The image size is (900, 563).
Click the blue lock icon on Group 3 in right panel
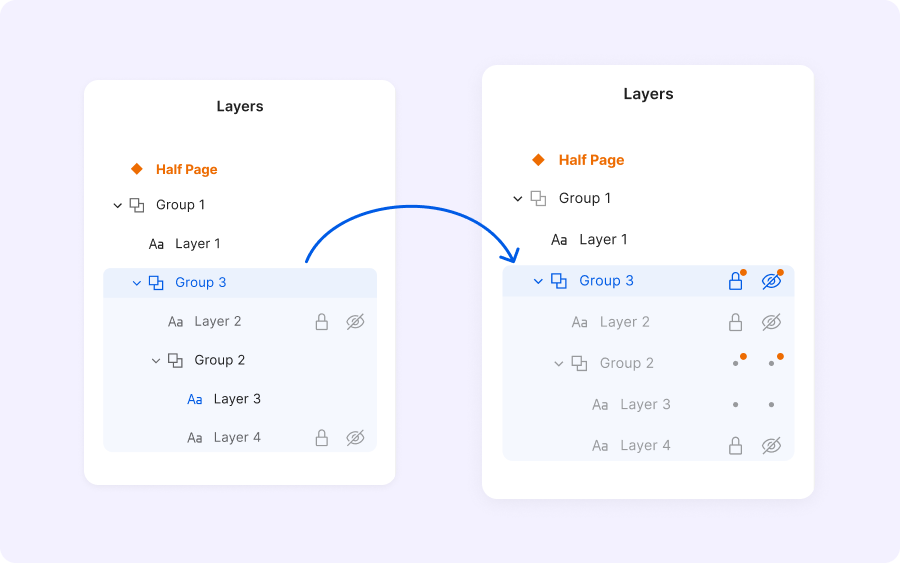coord(735,282)
